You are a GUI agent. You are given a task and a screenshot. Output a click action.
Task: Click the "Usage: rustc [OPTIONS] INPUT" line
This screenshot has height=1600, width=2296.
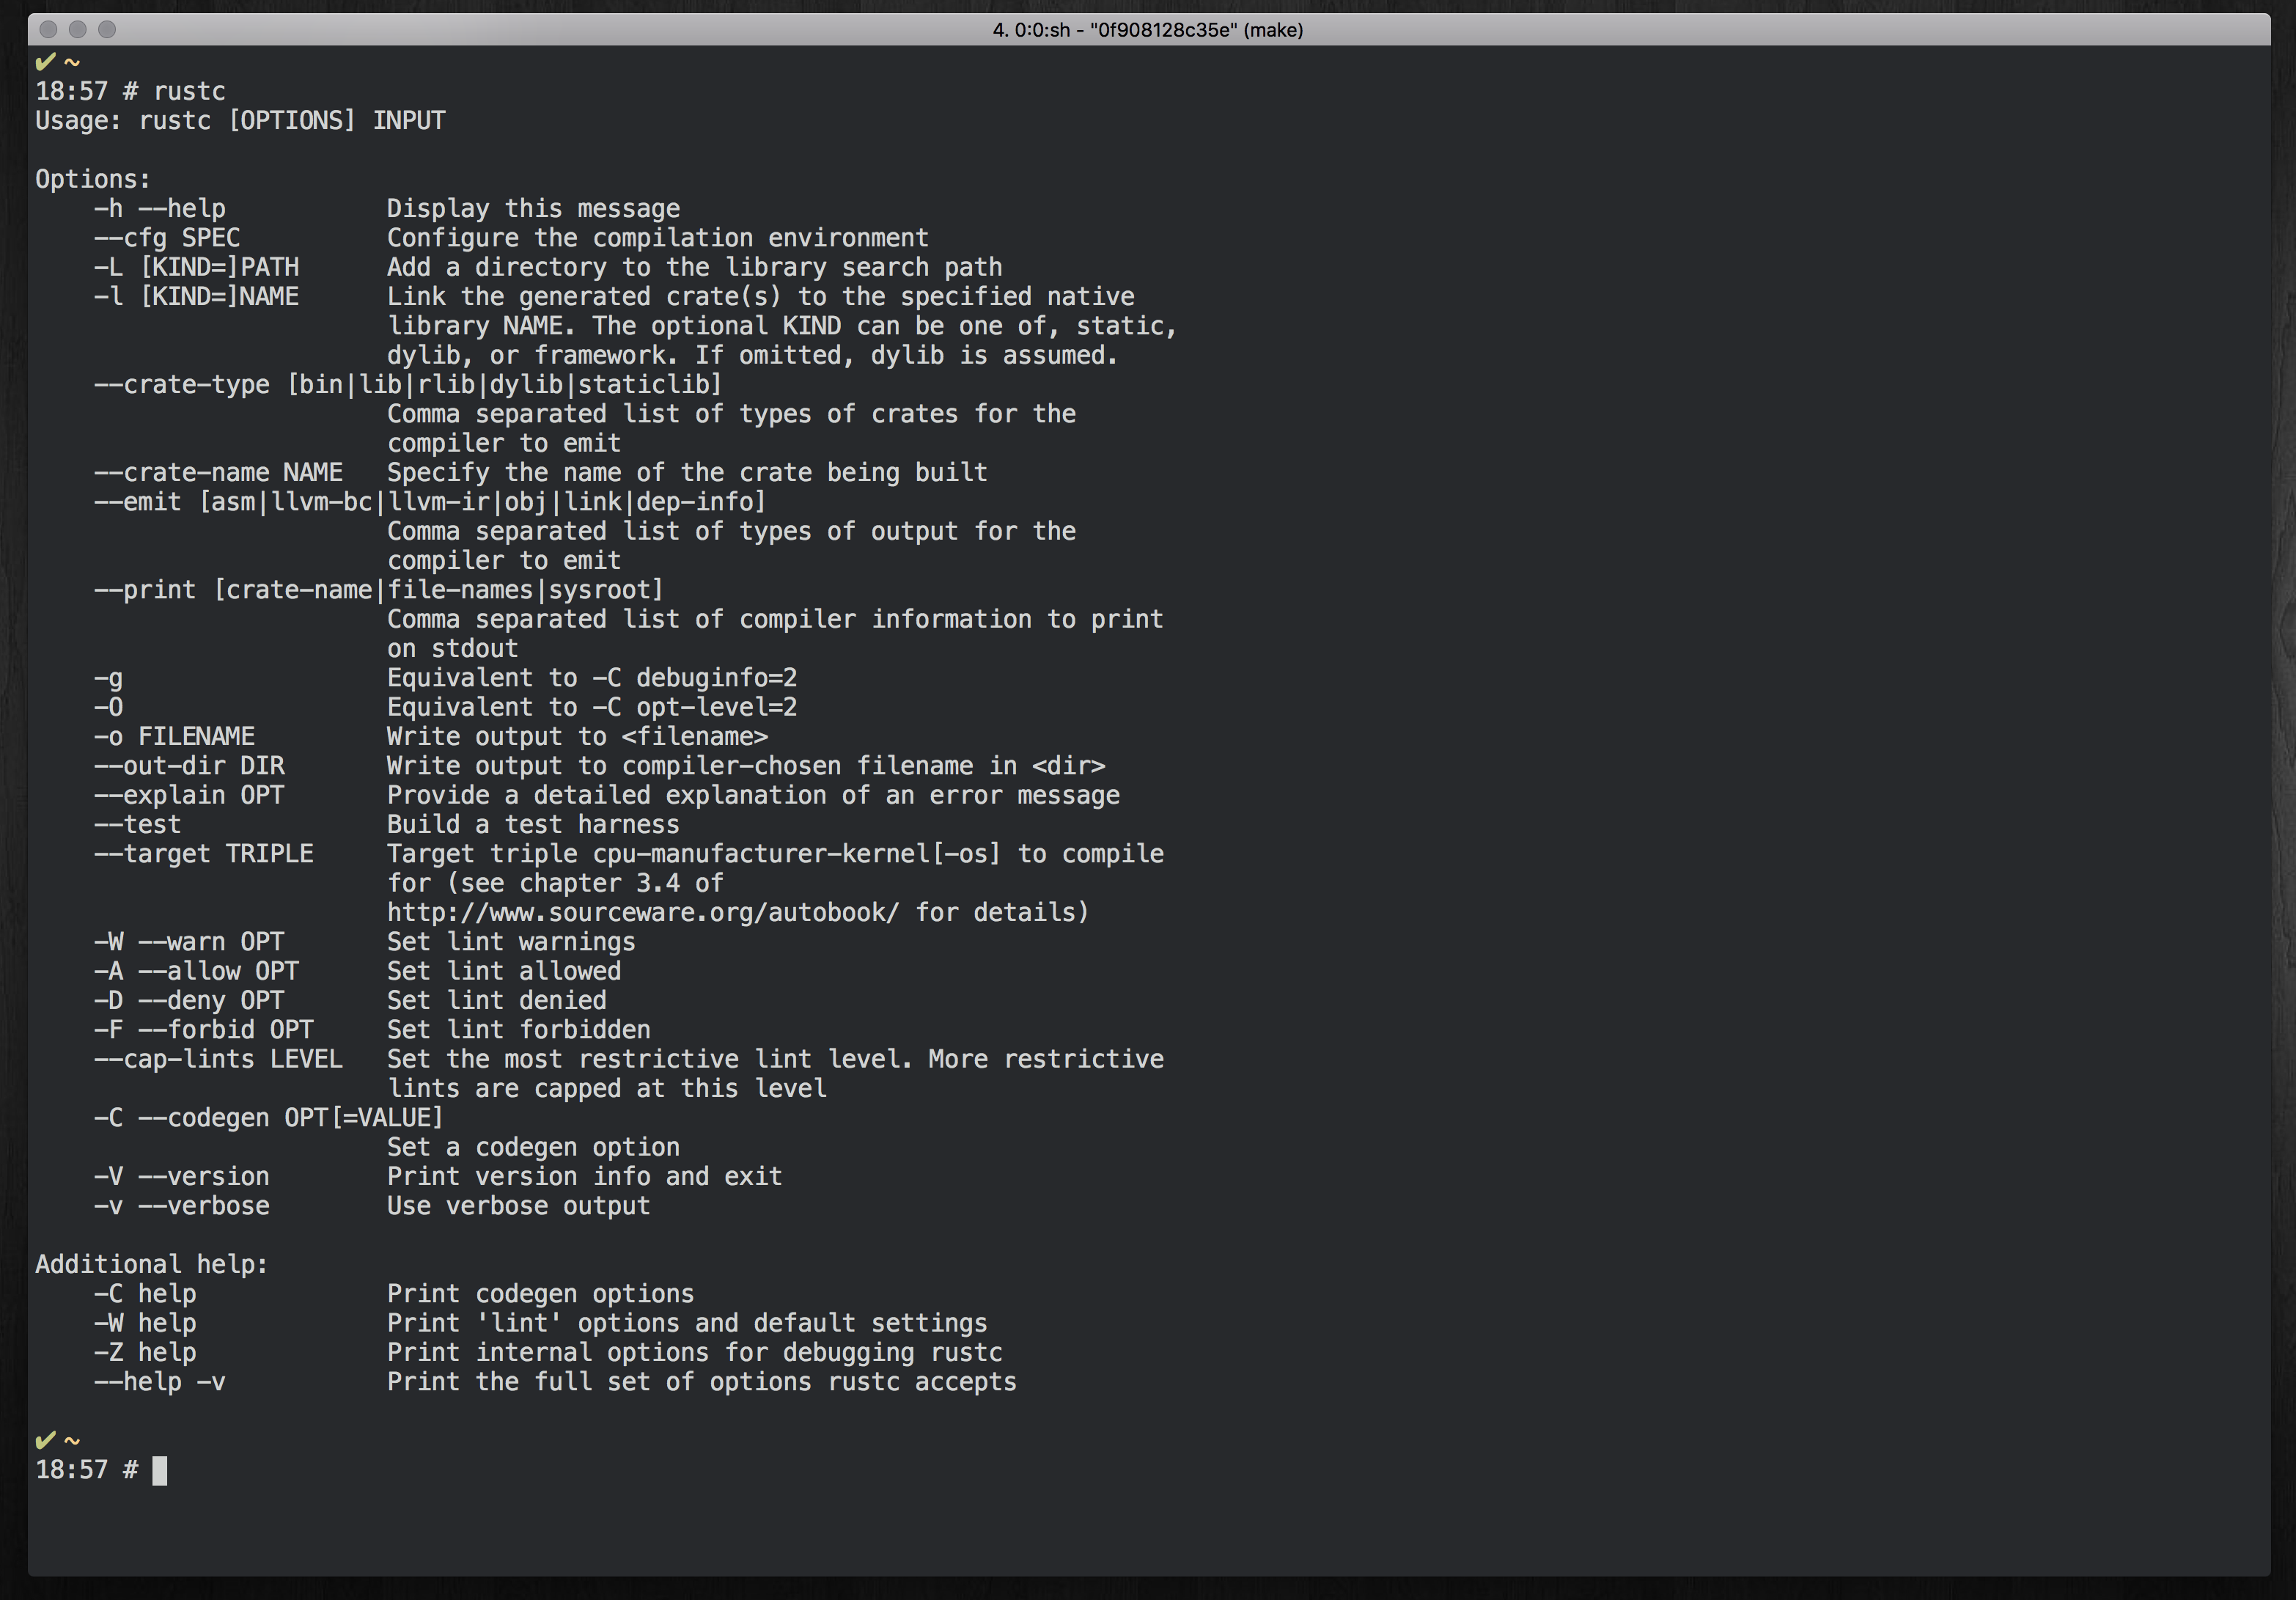tap(240, 121)
